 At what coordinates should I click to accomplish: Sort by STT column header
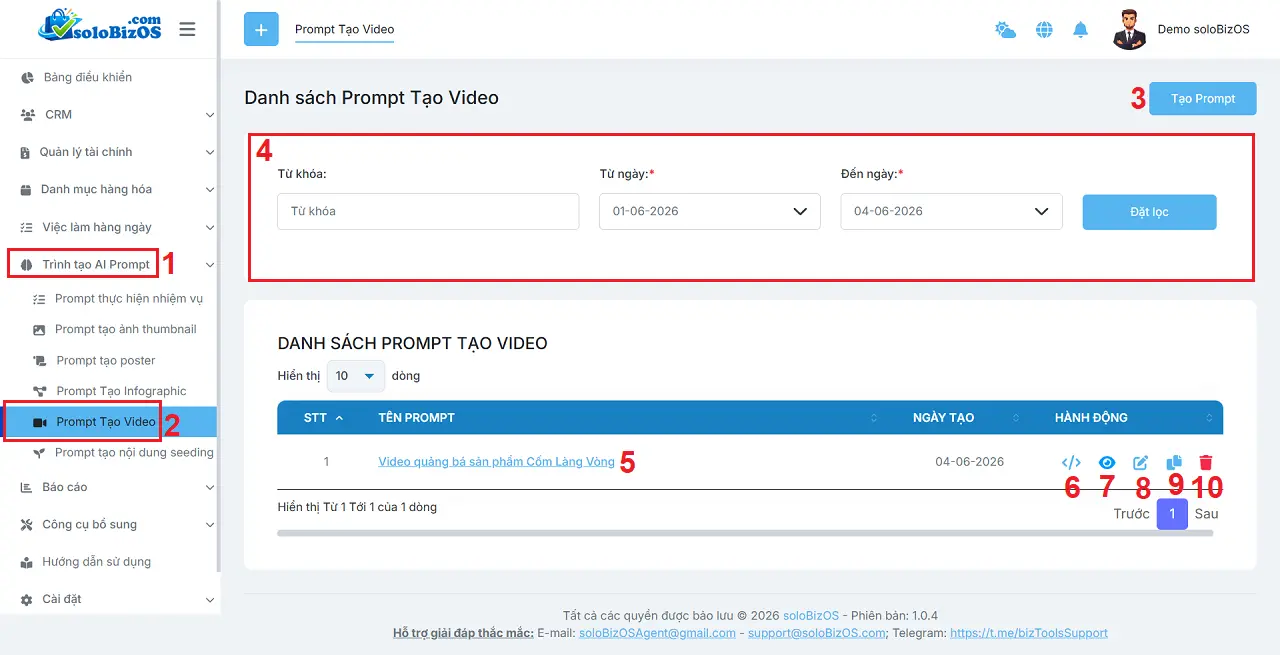tap(324, 418)
